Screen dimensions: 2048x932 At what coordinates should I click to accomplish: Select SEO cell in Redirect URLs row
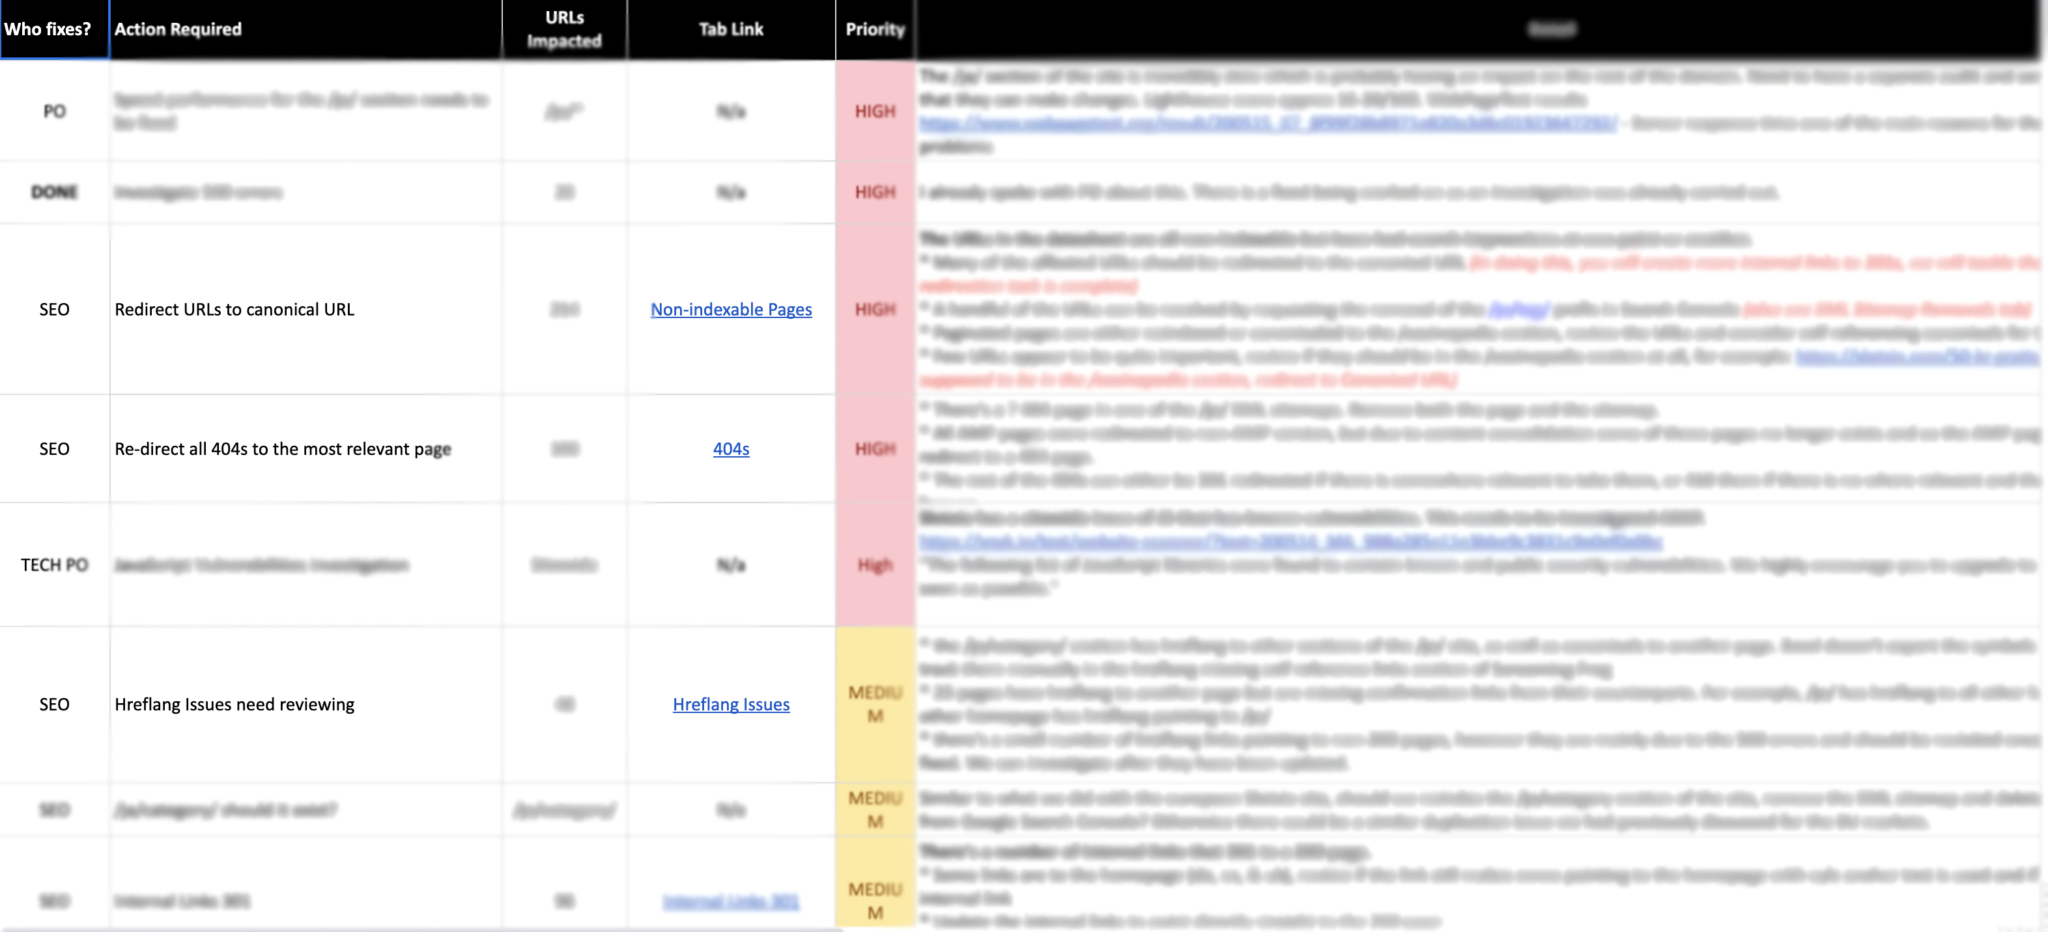54,309
